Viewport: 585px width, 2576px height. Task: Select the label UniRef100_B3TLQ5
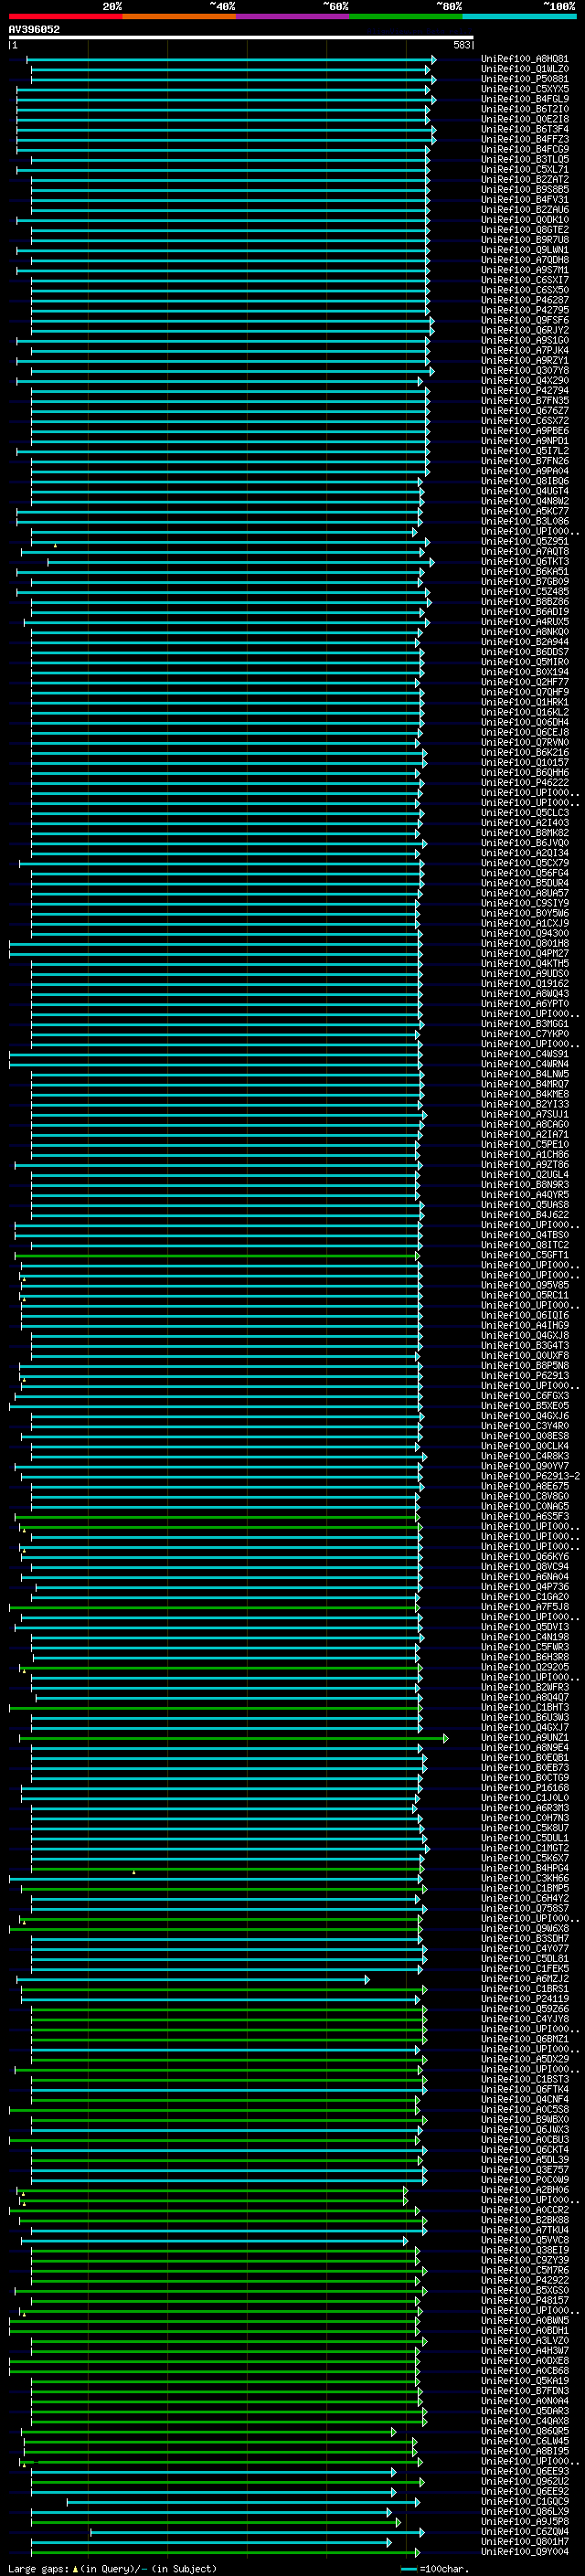point(525,159)
